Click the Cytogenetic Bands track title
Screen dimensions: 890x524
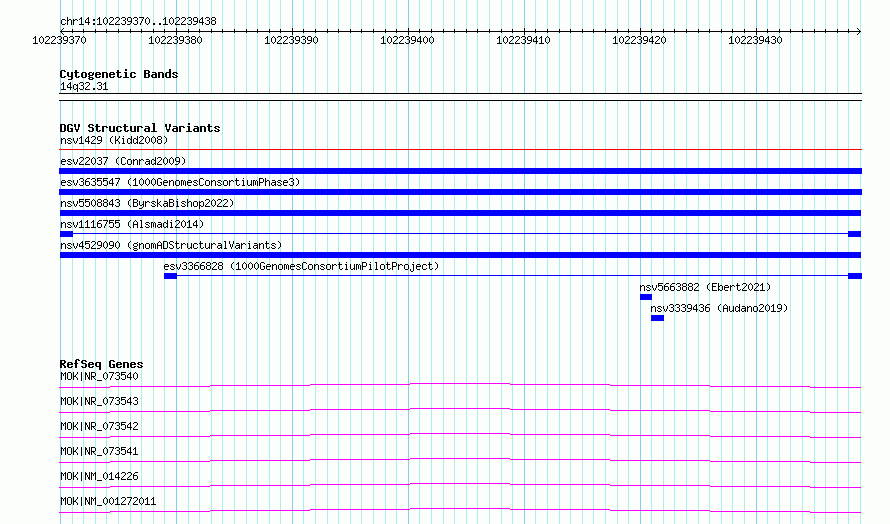pos(119,74)
